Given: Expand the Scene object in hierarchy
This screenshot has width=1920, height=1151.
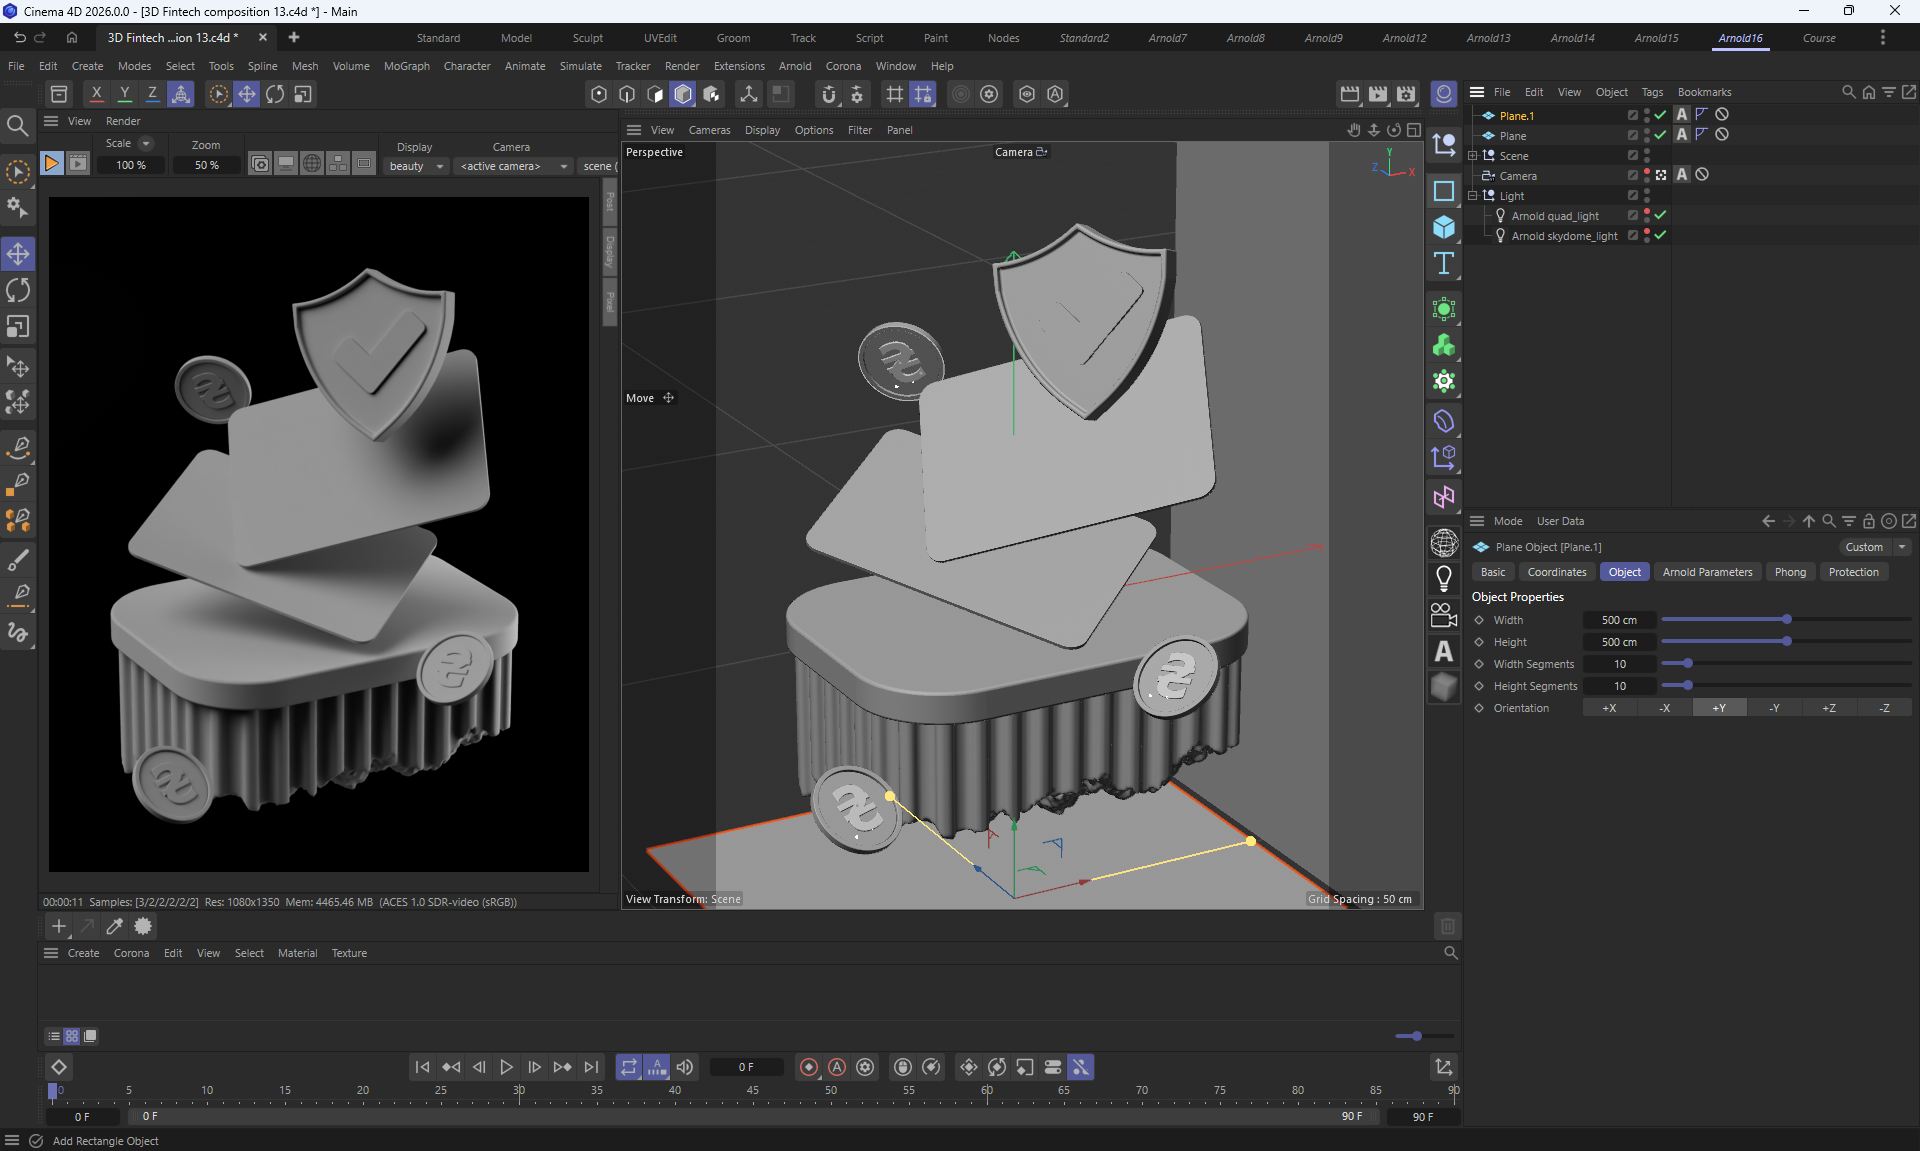Looking at the screenshot, I should point(1472,156).
